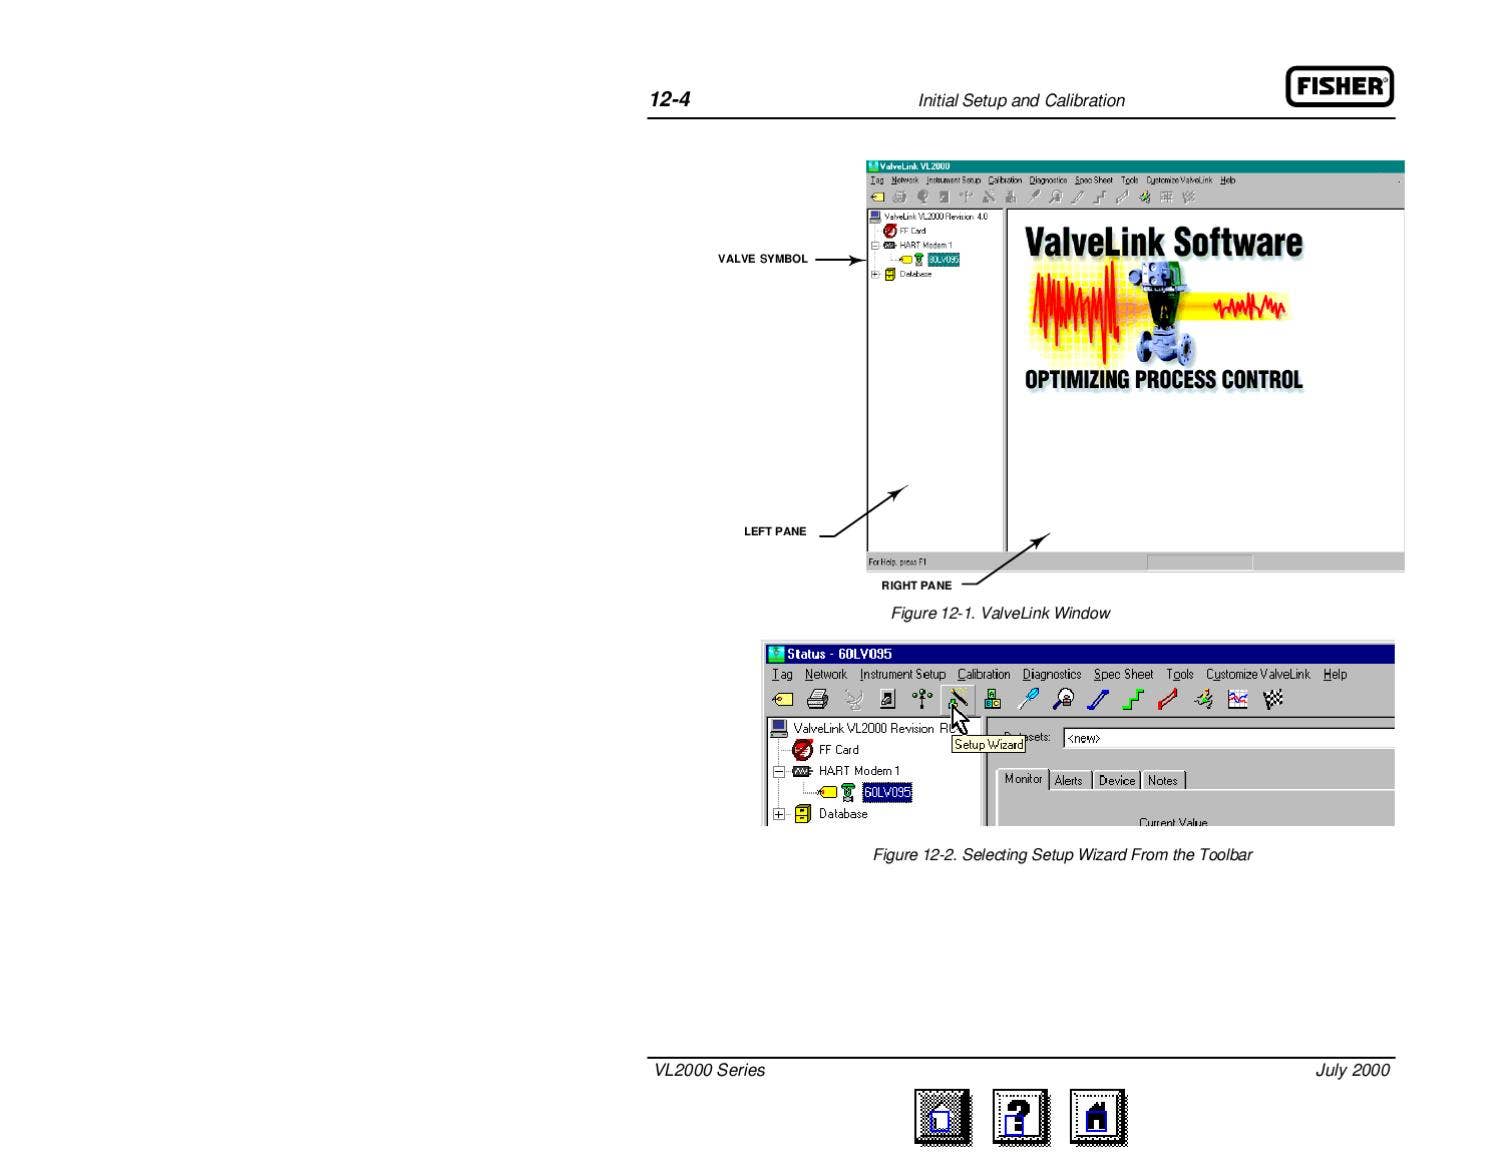Click 'For Help, press F1' status bar text
The width and height of the screenshot is (1500, 1159).
tap(897, 562)
